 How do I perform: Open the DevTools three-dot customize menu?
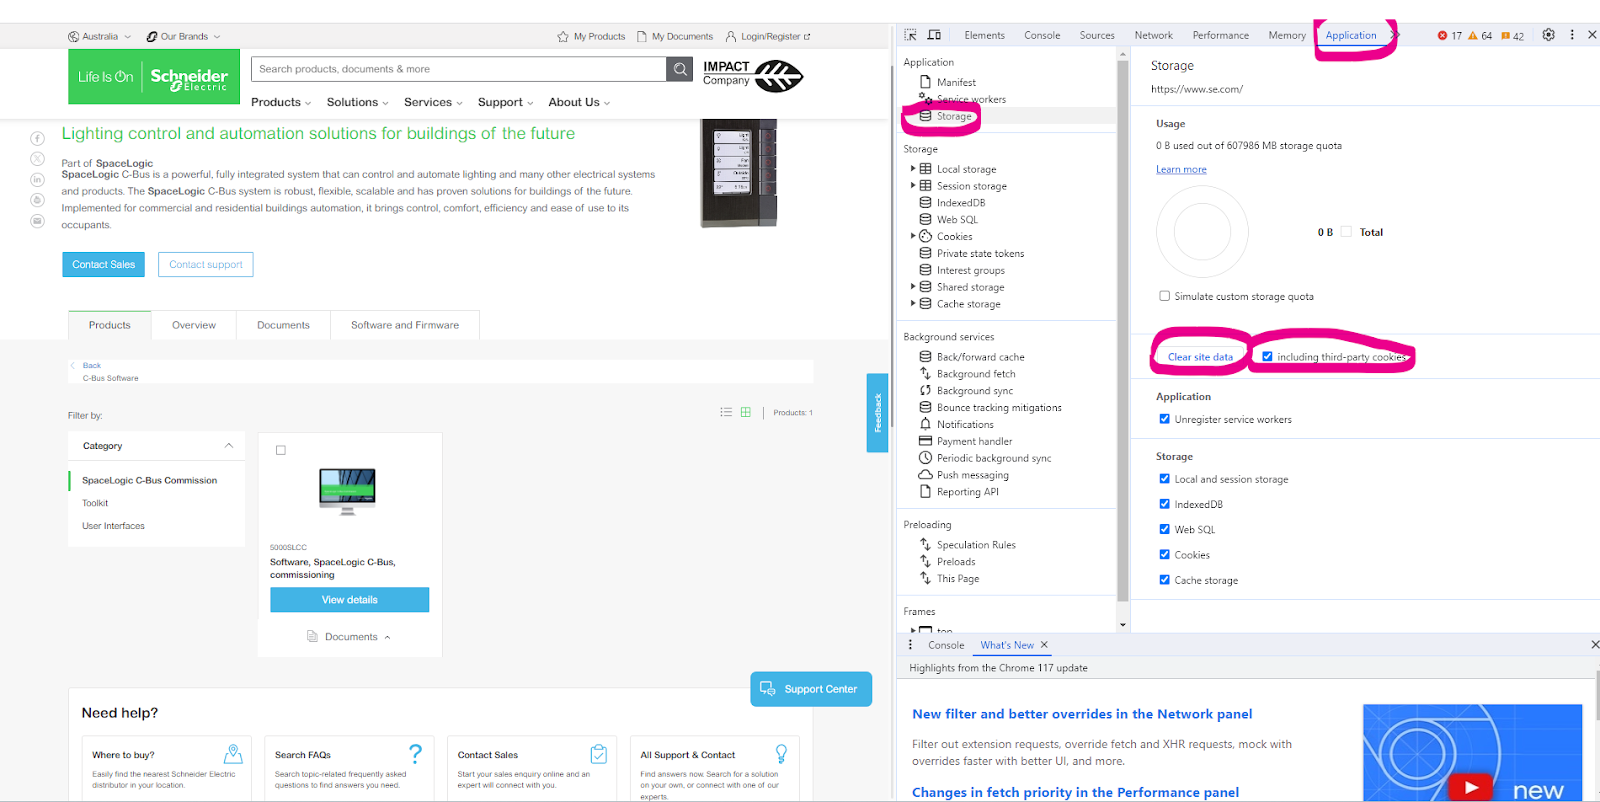[x=1572, y=35]
